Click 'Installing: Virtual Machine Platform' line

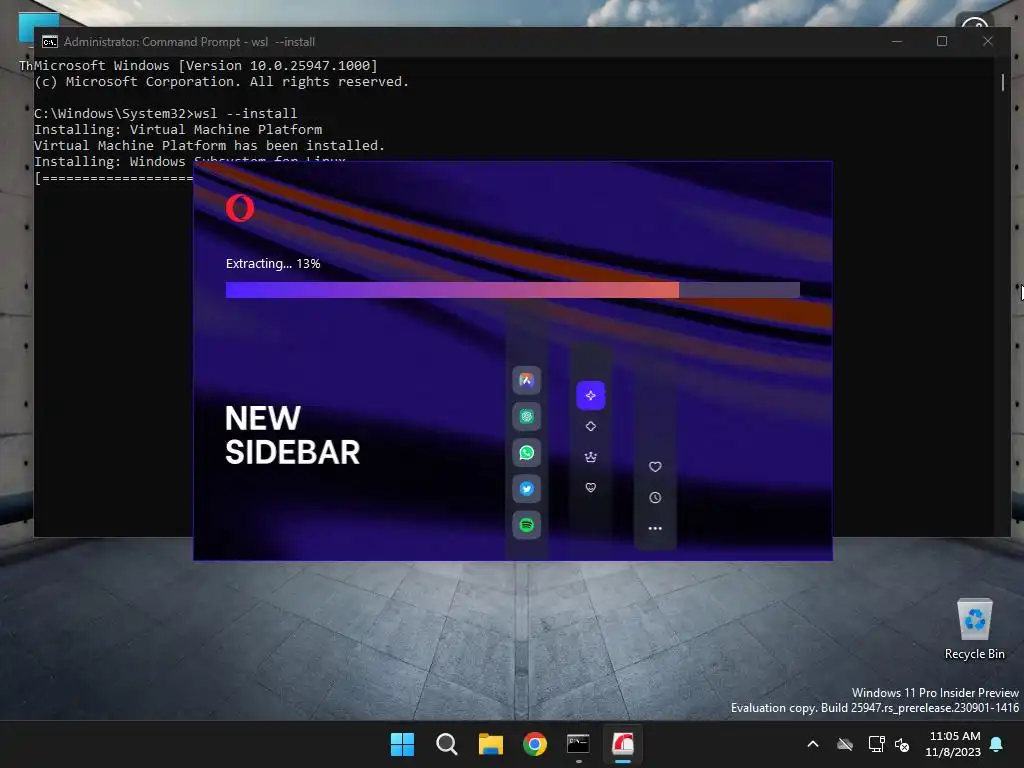coord(178,129)
